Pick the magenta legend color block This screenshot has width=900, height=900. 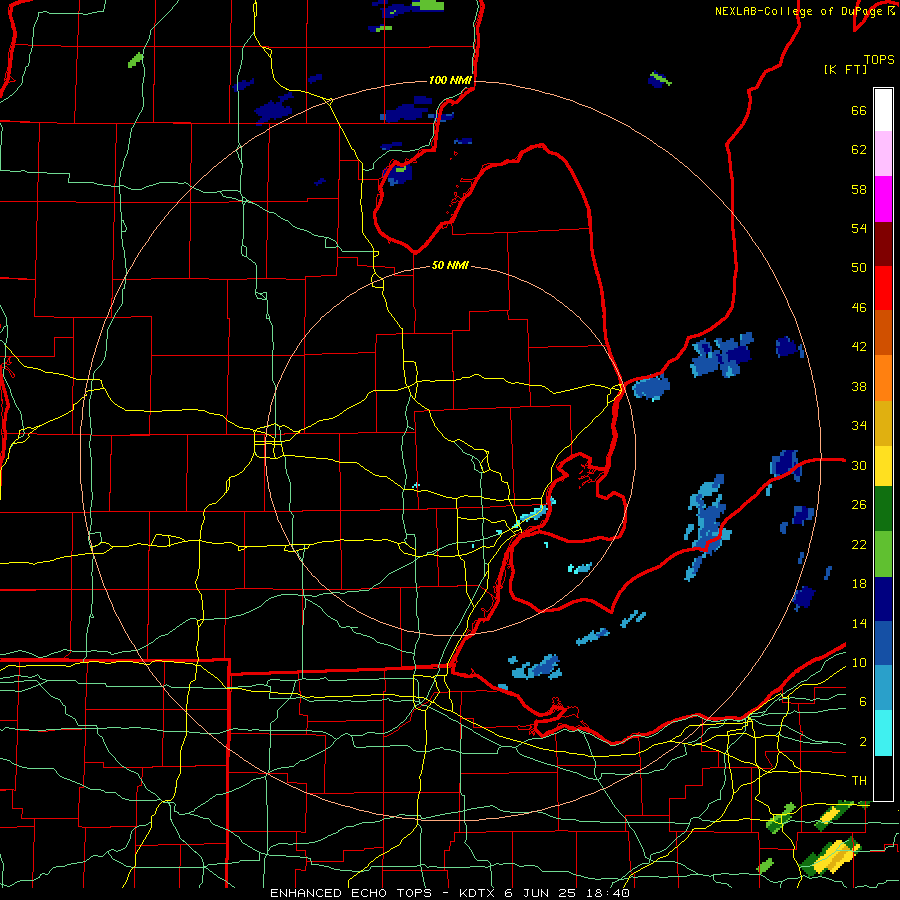(x=883, y=199)
